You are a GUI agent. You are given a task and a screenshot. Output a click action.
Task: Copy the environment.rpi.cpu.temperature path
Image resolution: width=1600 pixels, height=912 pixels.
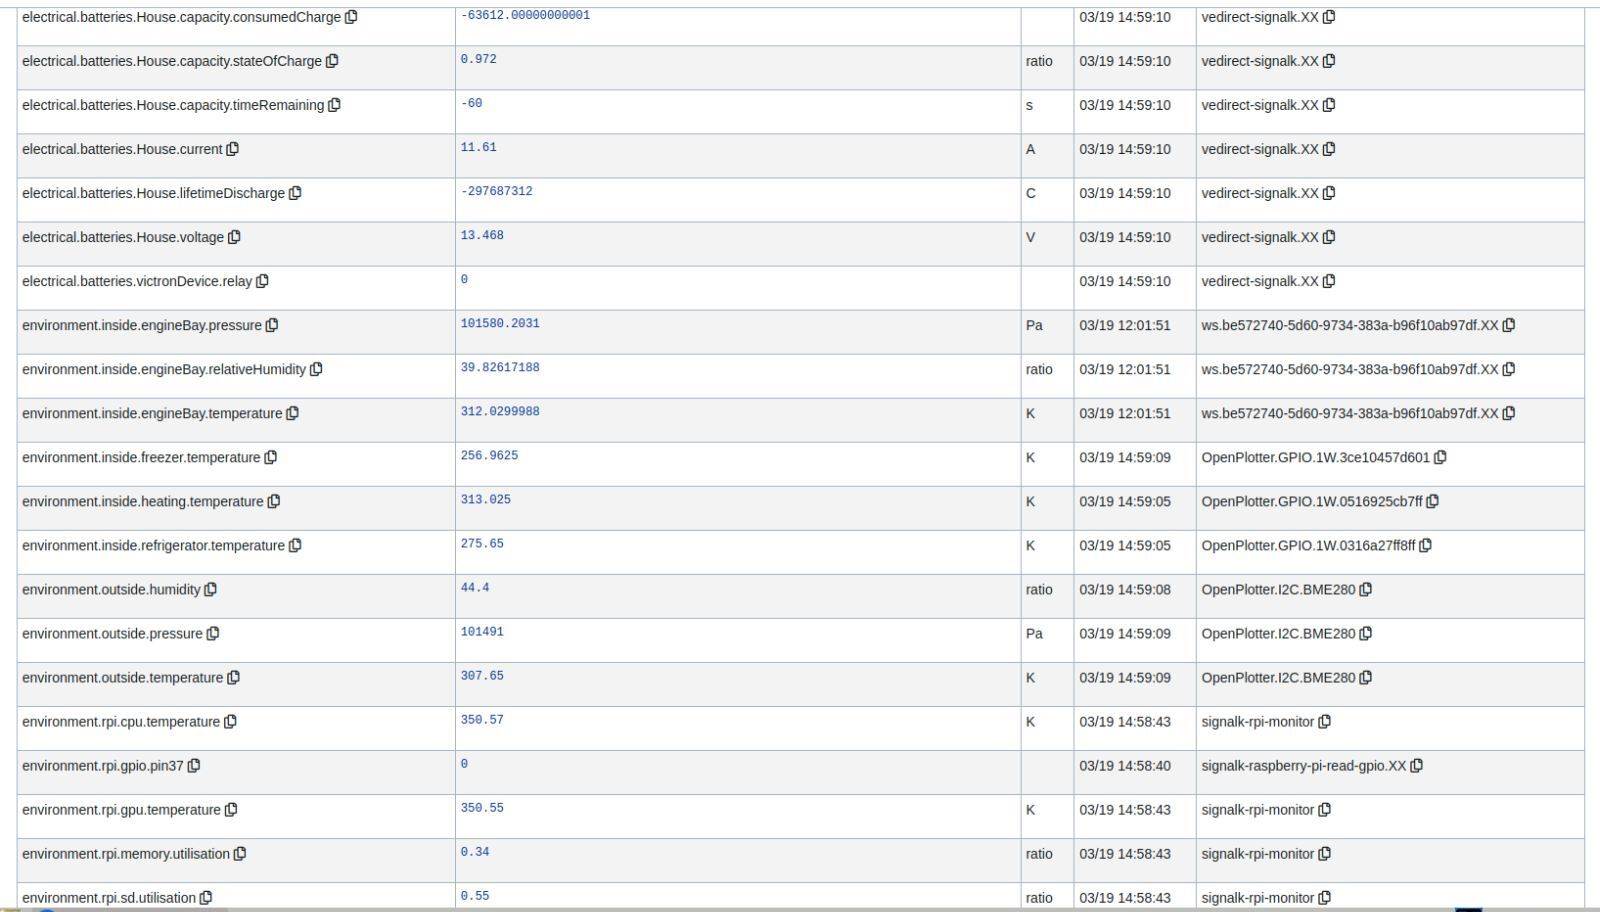[x=230, y=721]
